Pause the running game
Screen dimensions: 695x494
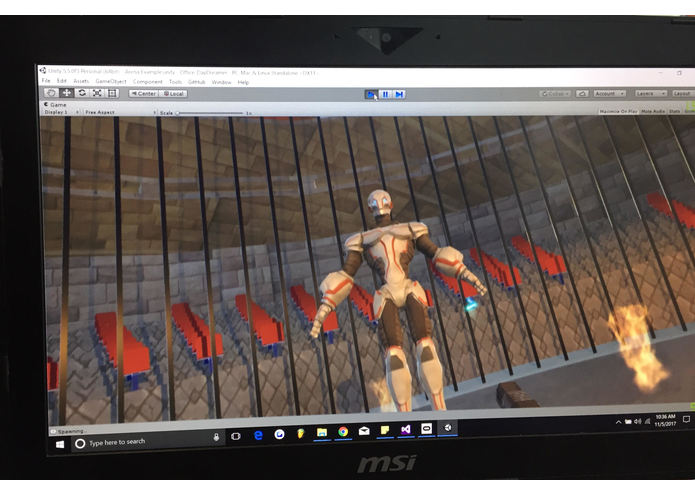click(x=385, y=94)
